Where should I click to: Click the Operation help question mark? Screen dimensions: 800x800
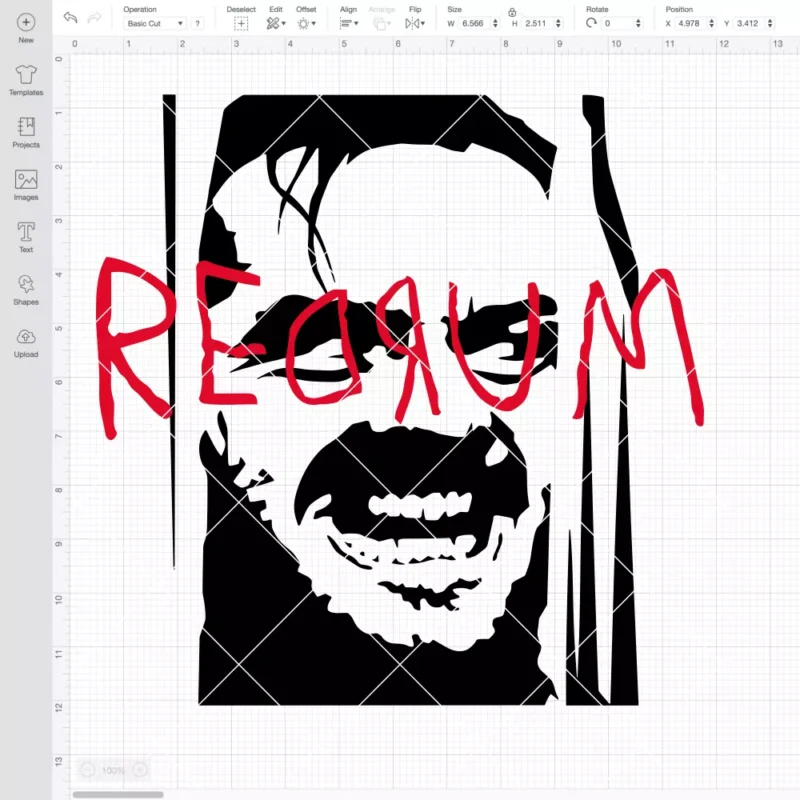tap(197, 23)
